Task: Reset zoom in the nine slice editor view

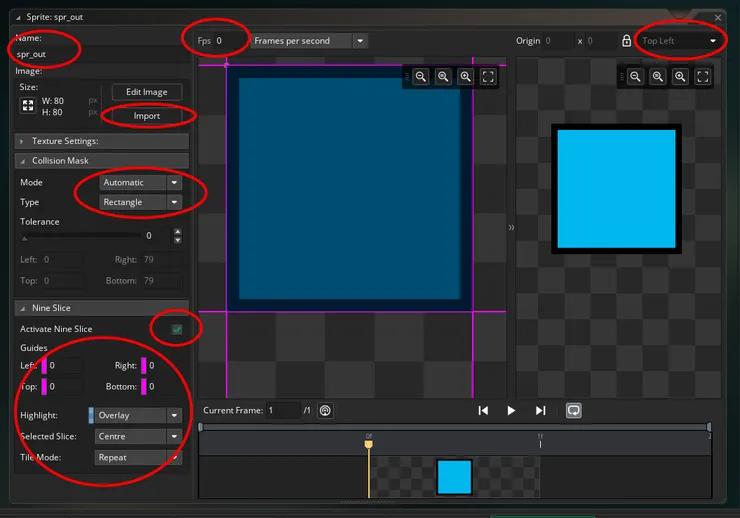Action: (443, 76)
